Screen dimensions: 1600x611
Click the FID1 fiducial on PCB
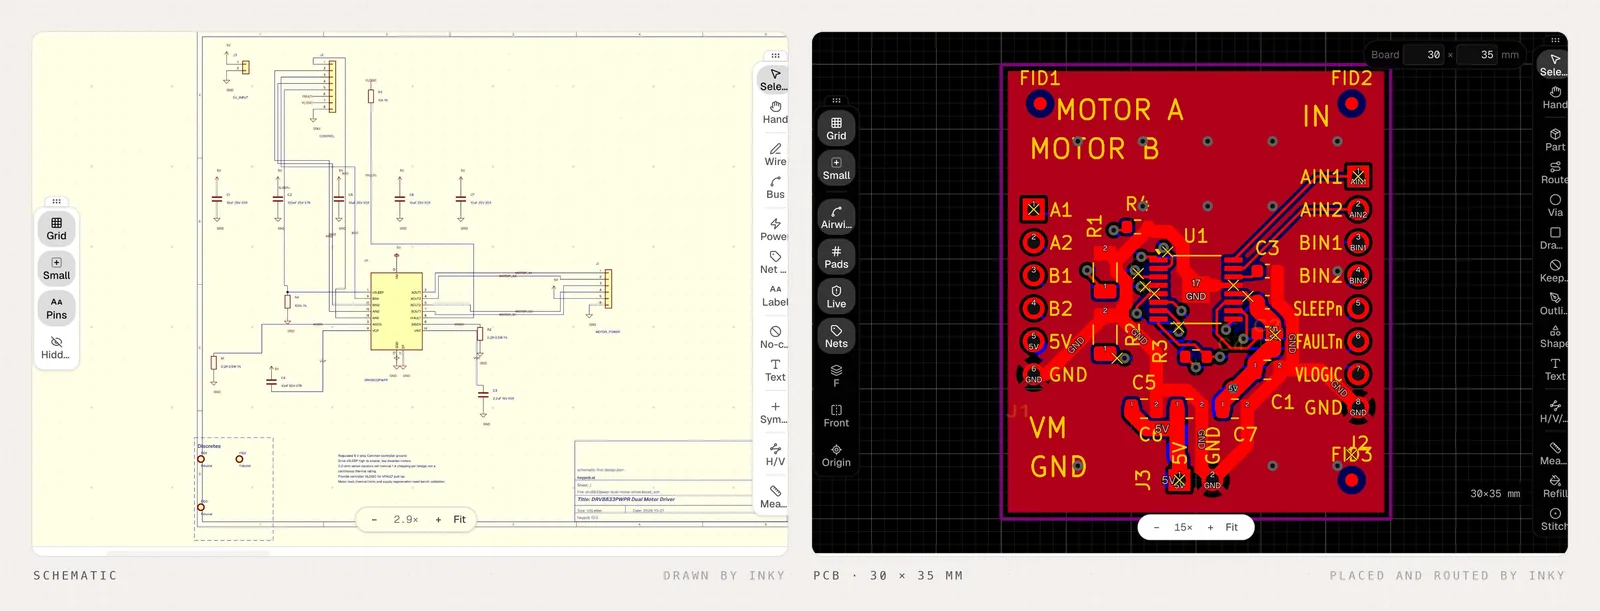pos(1040,104)
